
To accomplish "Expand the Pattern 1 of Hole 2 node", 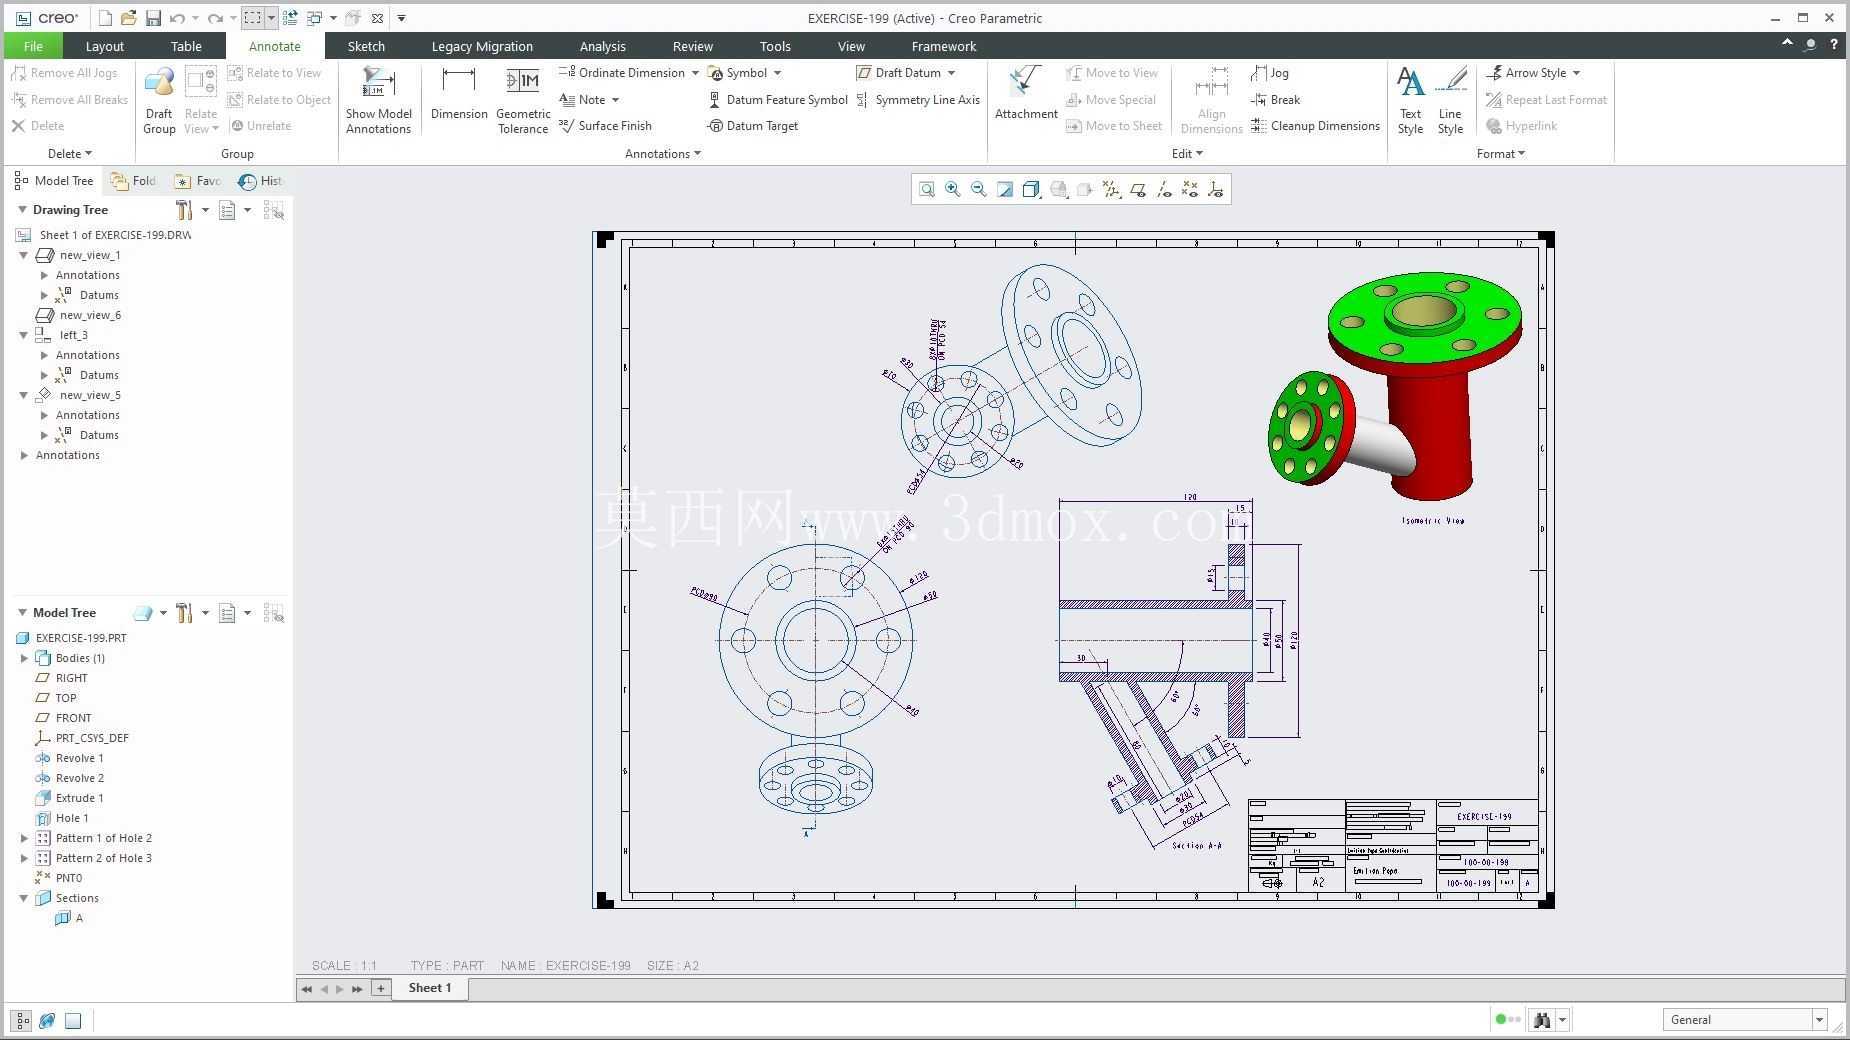I will [x=25, y=838].
